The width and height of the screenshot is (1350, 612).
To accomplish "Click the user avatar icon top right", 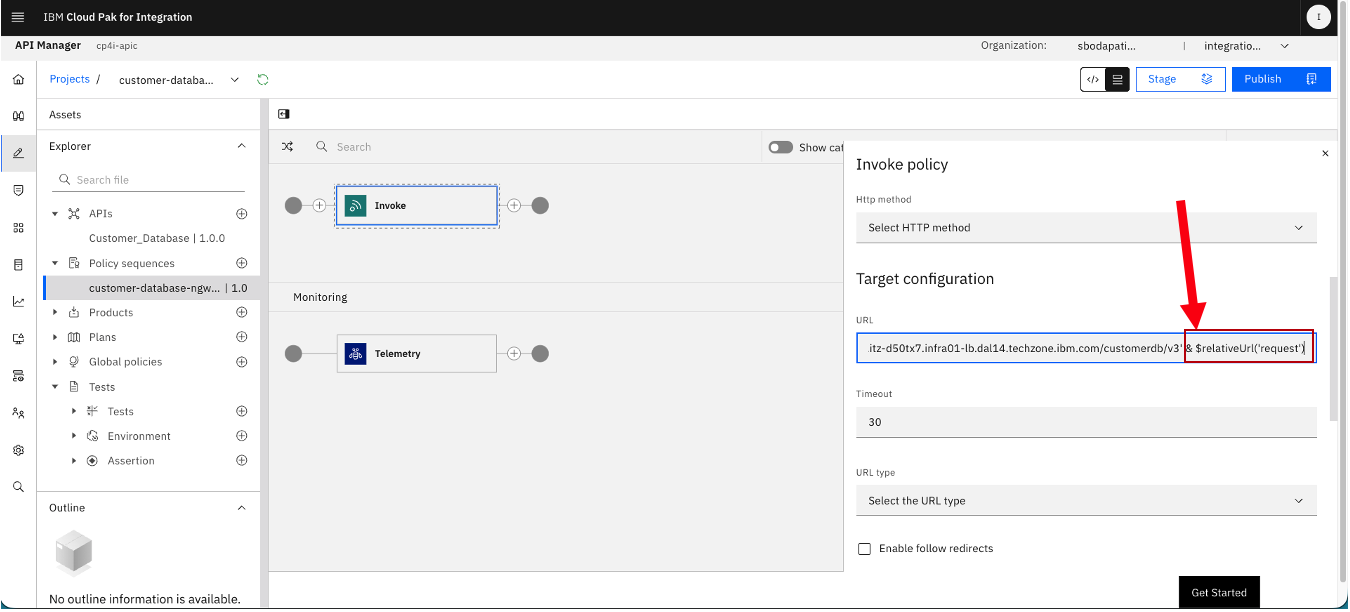I will click(x=1318, y=17).
